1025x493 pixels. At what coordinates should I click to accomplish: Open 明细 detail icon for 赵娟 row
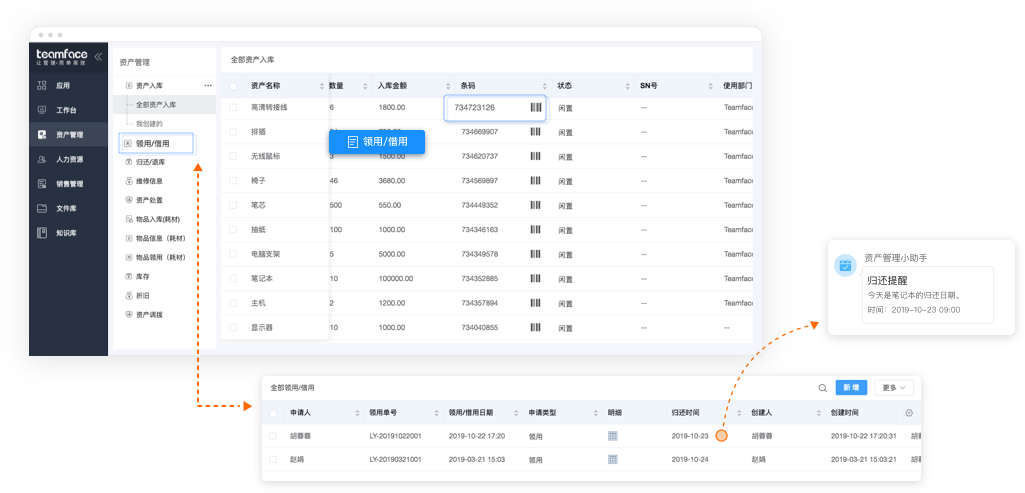point(613,460)
